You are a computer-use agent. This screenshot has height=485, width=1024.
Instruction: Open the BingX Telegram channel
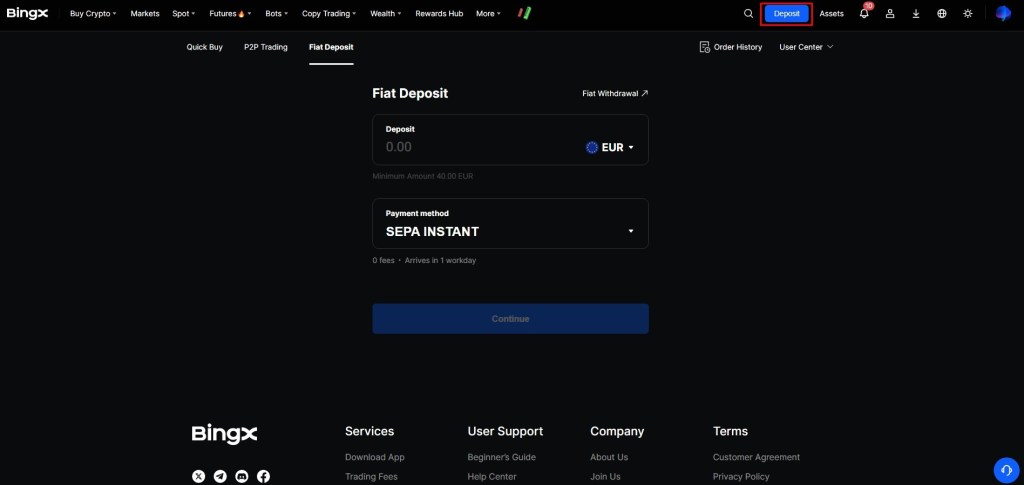point(220,477)
